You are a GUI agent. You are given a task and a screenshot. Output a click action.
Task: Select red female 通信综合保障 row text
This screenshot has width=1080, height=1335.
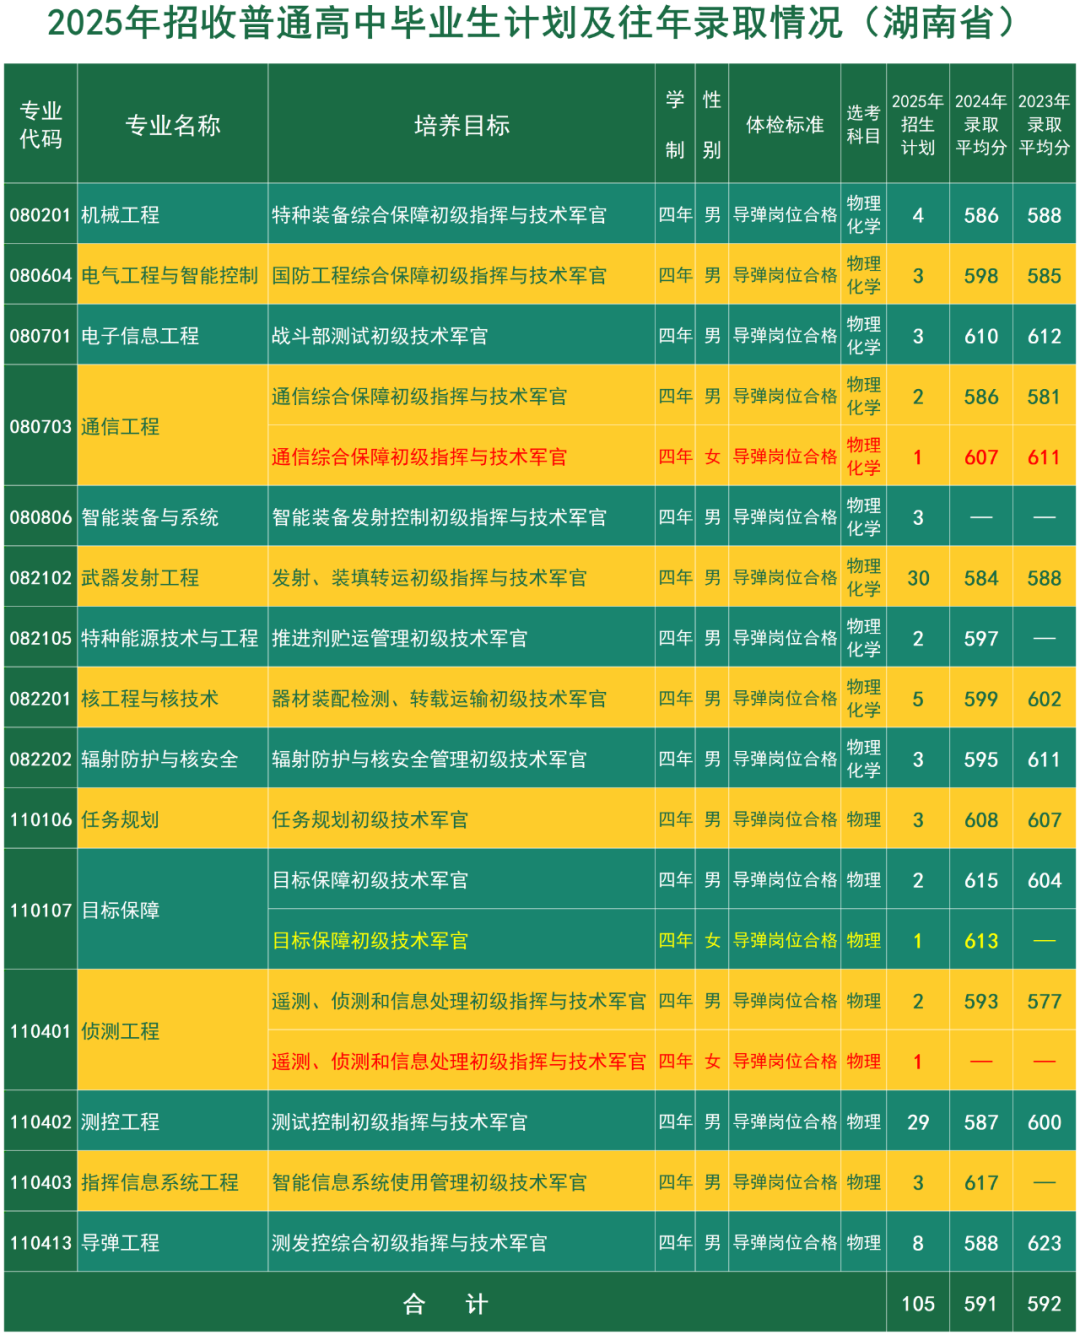coord(419,457)
